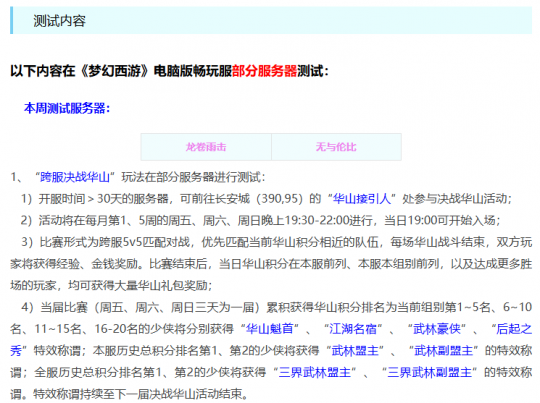Click the 华山魁首 title link
The width and height of the screenshot is (540, 403).
tap(269, 329)
